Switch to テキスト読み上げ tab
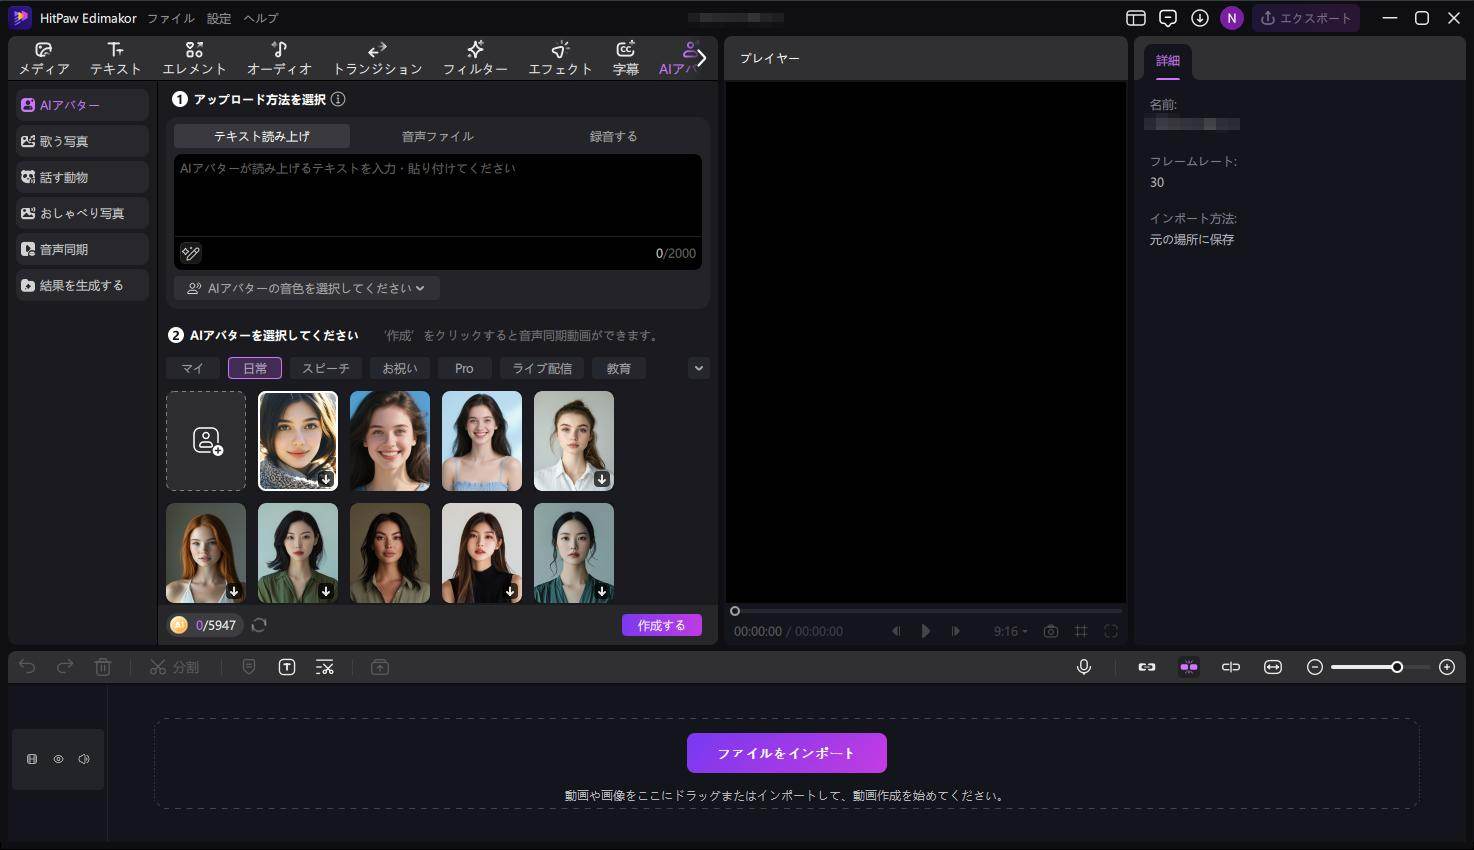1474x850 pixels. tap(262, 136)
